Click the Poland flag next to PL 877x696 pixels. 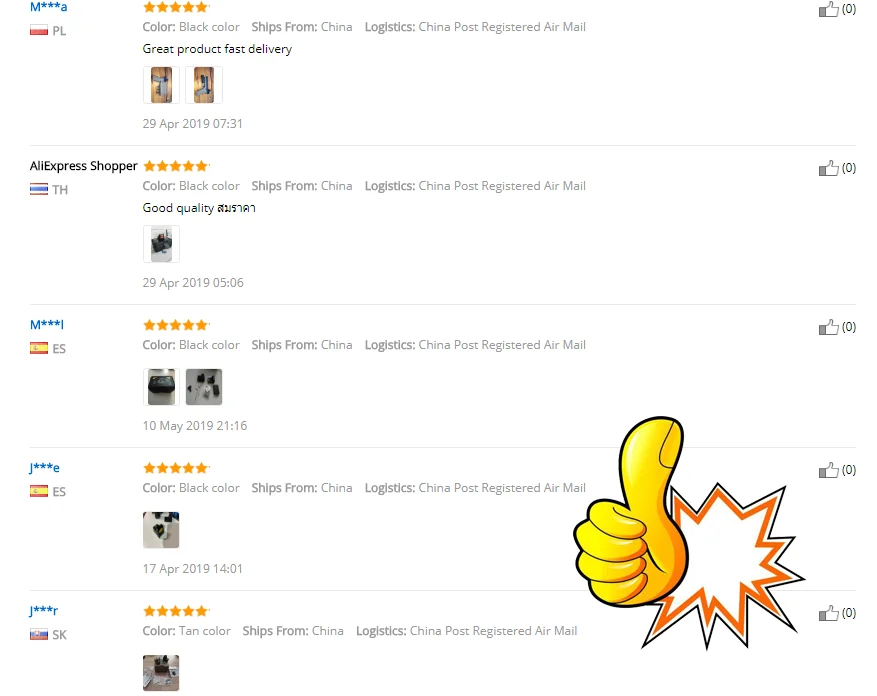click(39, 30)
